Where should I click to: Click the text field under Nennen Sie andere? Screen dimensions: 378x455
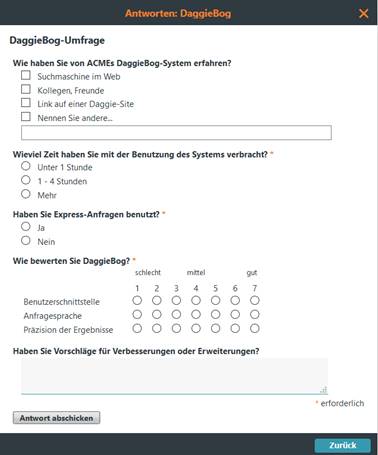pos(176,133)
